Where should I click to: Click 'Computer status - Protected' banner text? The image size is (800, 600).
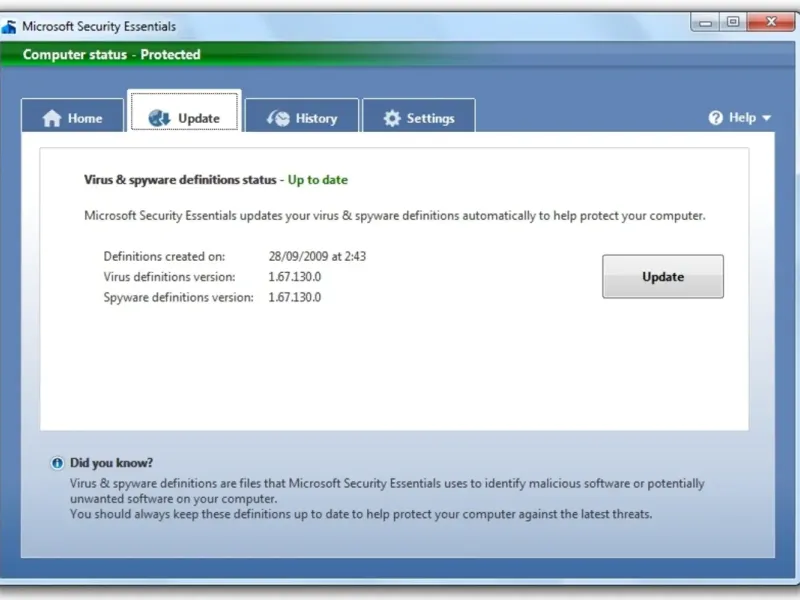coord(112,55)
